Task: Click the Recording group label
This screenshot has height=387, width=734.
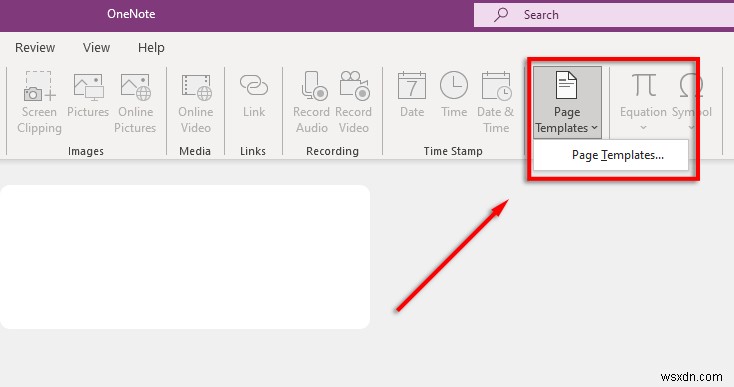Action: tap(332, 151)
